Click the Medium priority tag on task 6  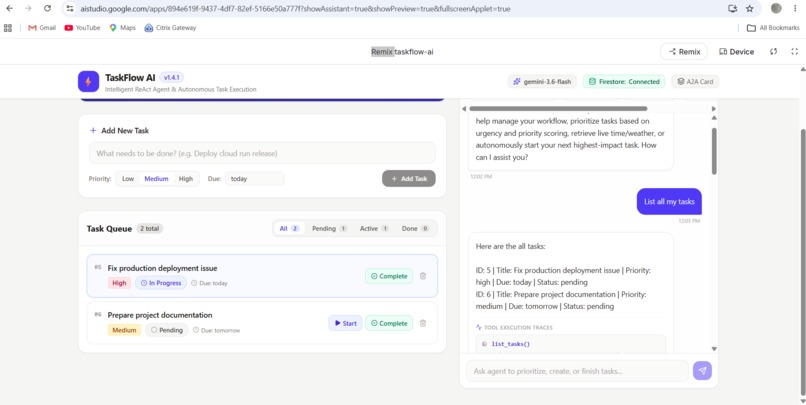coord(124,330)
